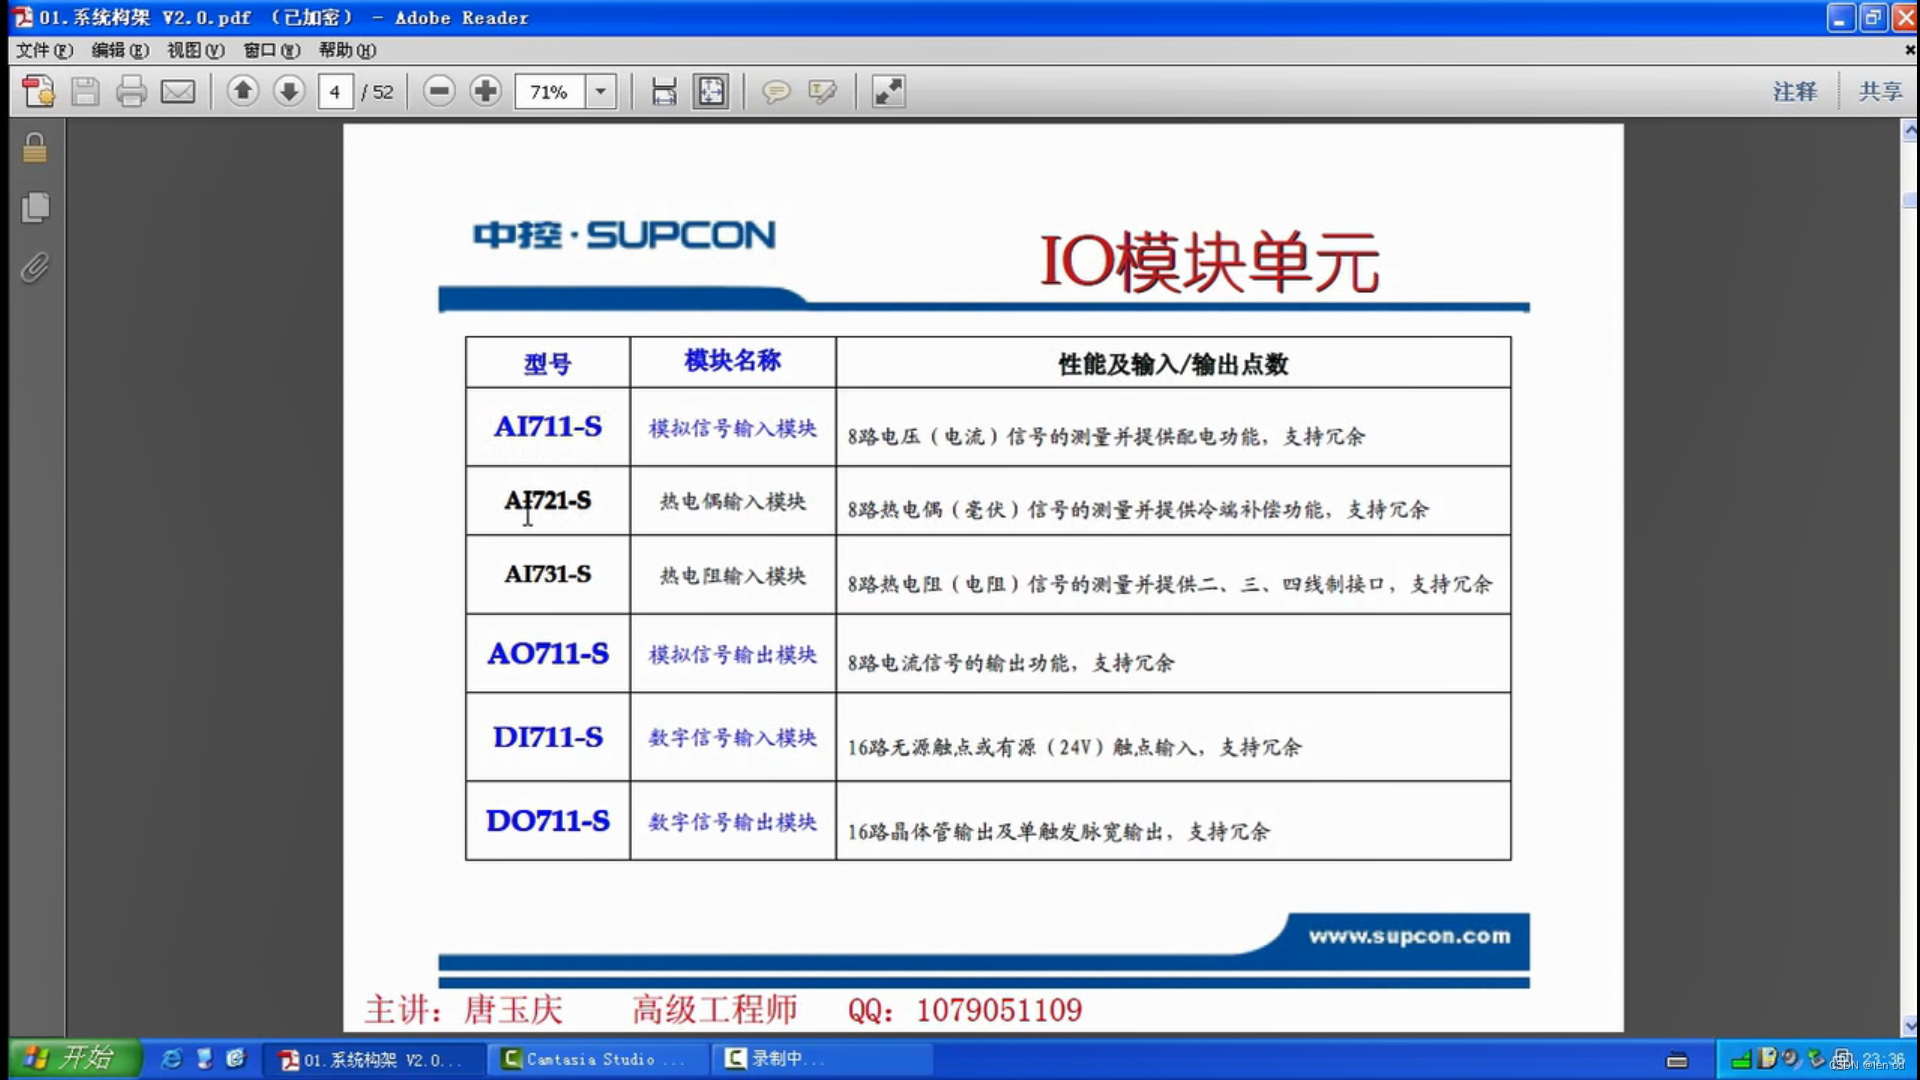1920x1080 pixels.
Task: Open the 视图 menu
Action: click(x=195, y=50)
